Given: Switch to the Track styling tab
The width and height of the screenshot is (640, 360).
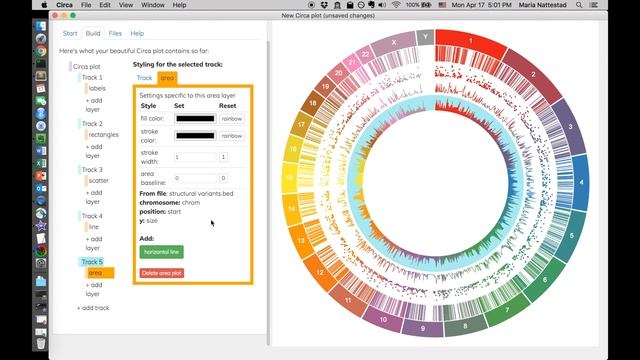Looking at the screenshot, I should (144, 78).
